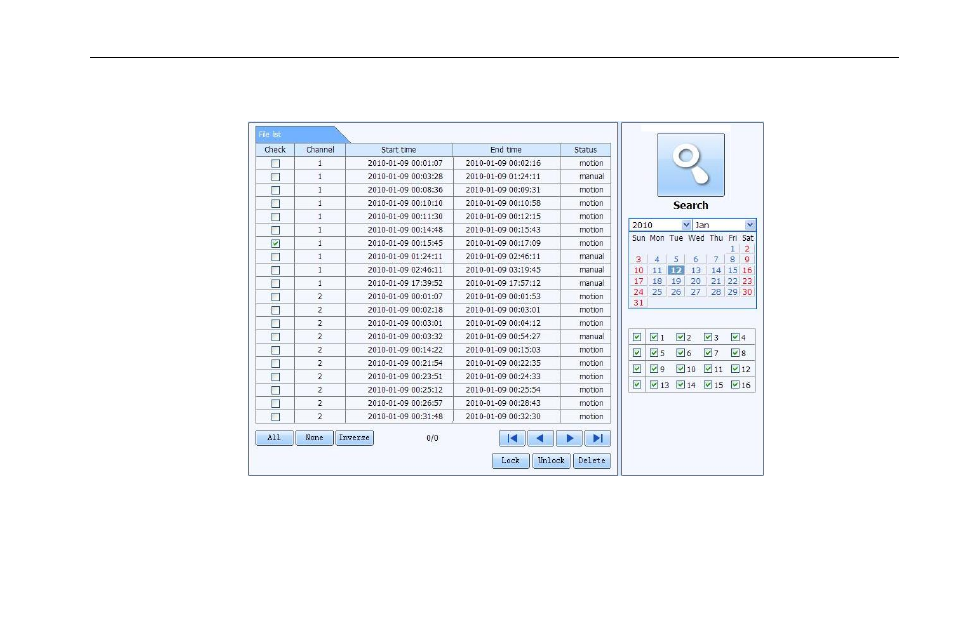Select day 25 in the calendar
Viewport: 955px width, 636px height.
pos(657,292)
